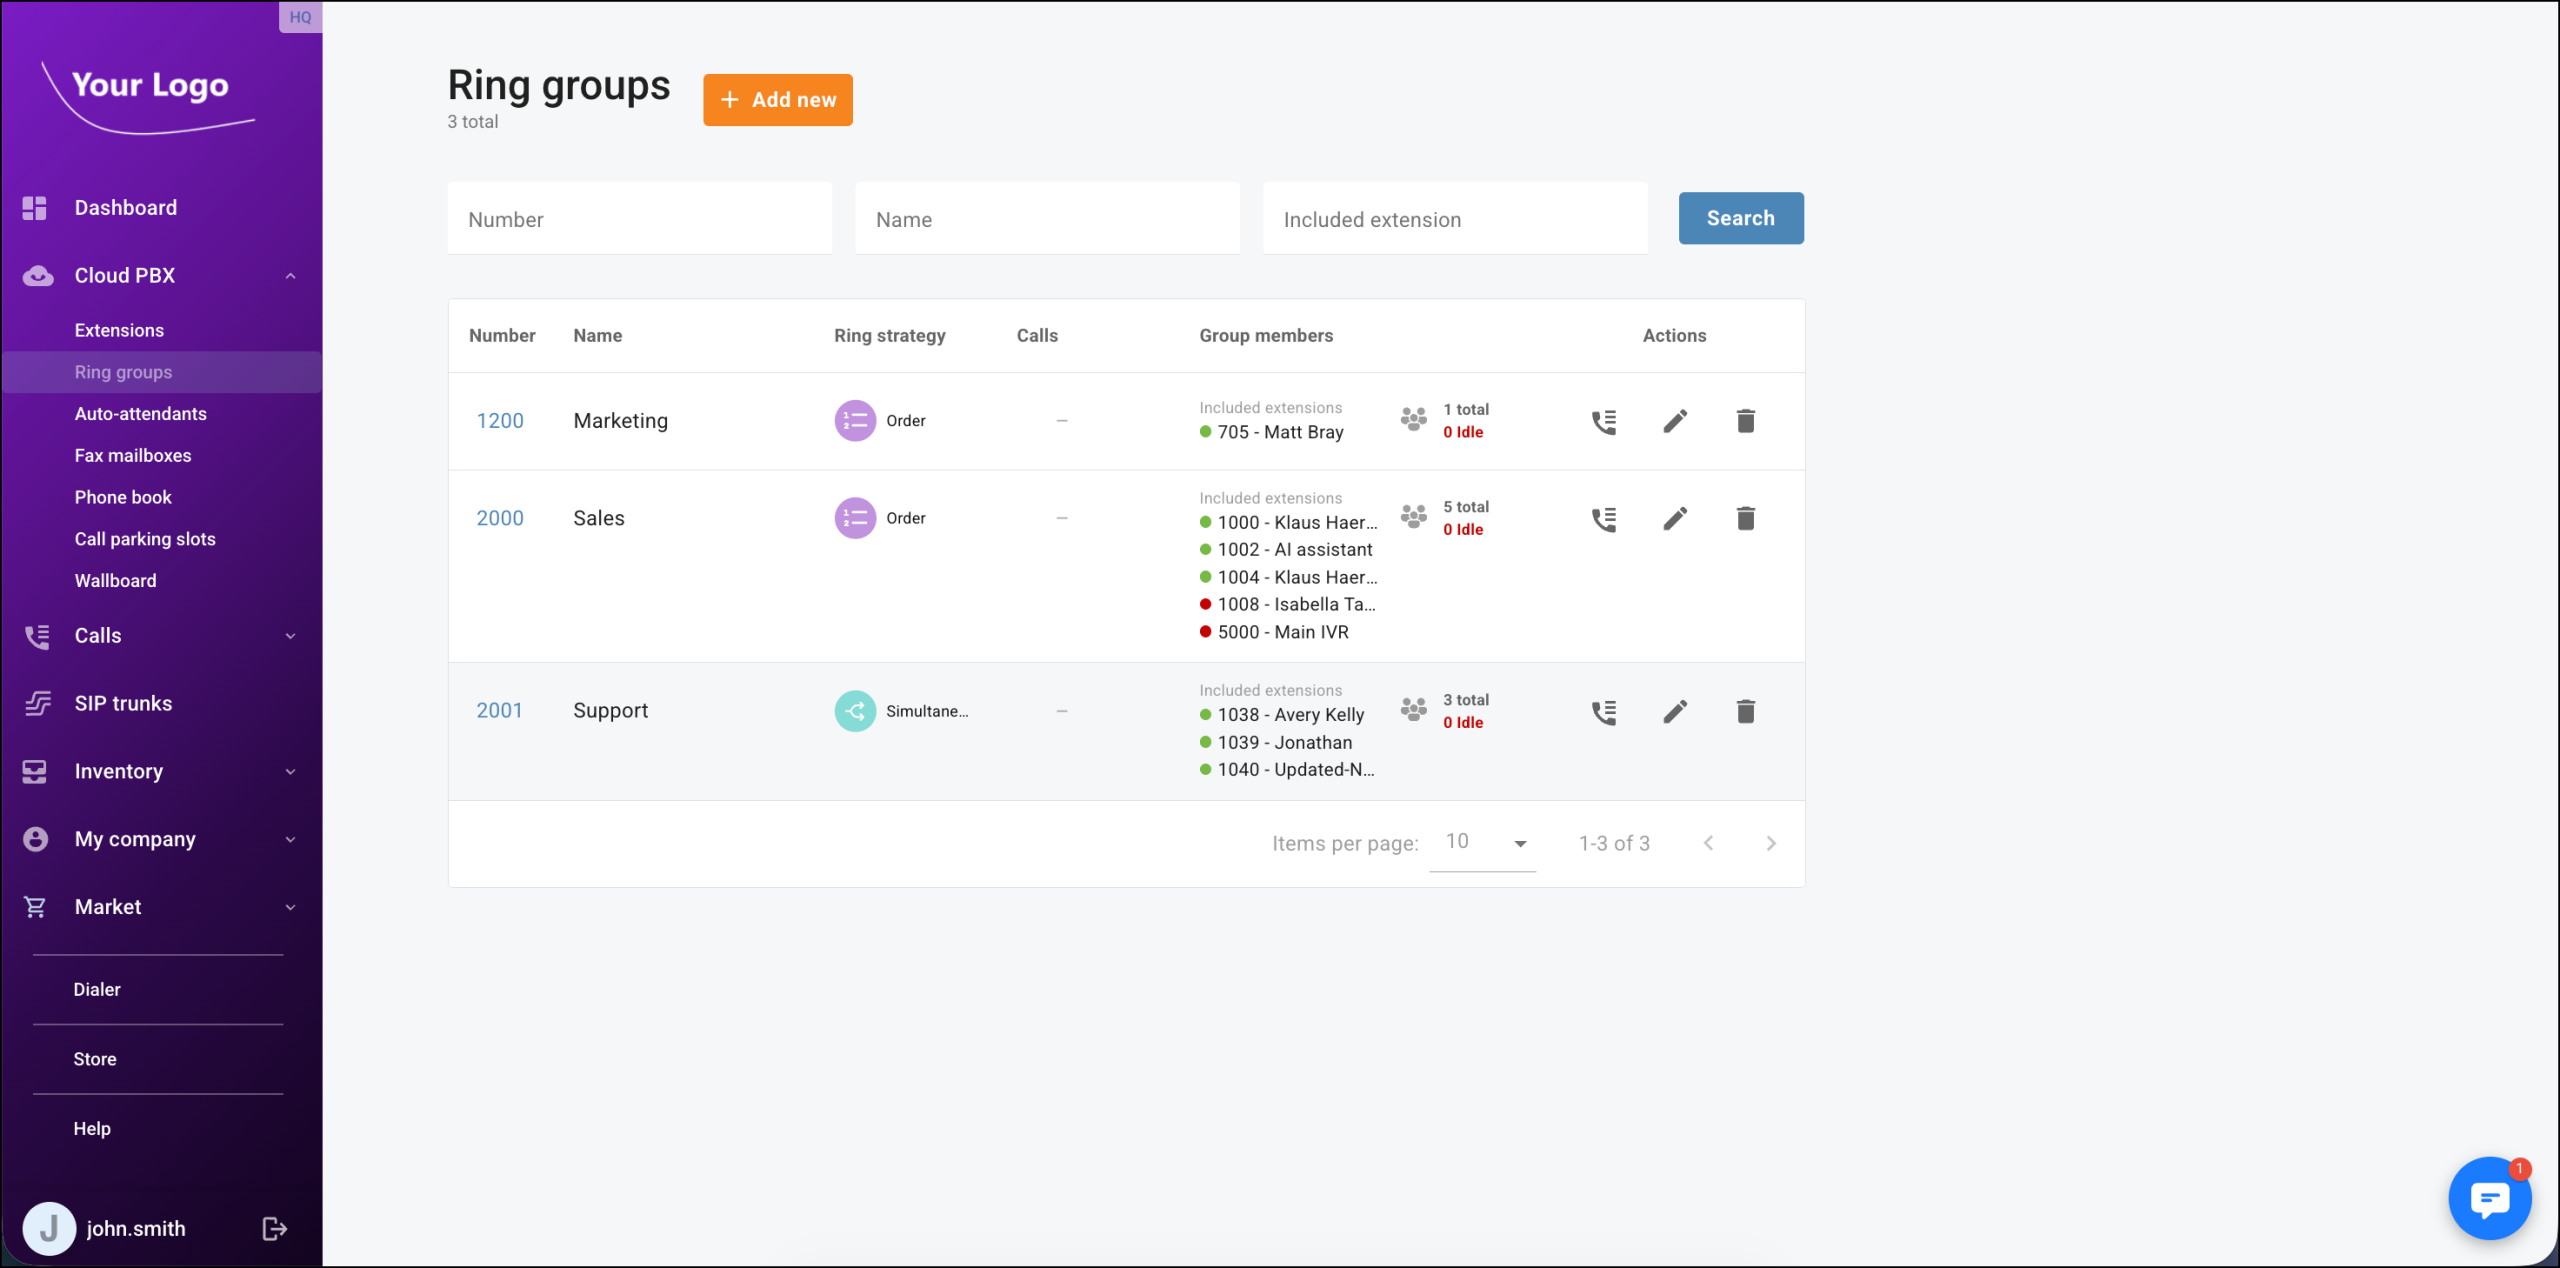Open Extensions in the sidebar
The height and width of the screenshot is (1268, 2560).
point(119,330)
